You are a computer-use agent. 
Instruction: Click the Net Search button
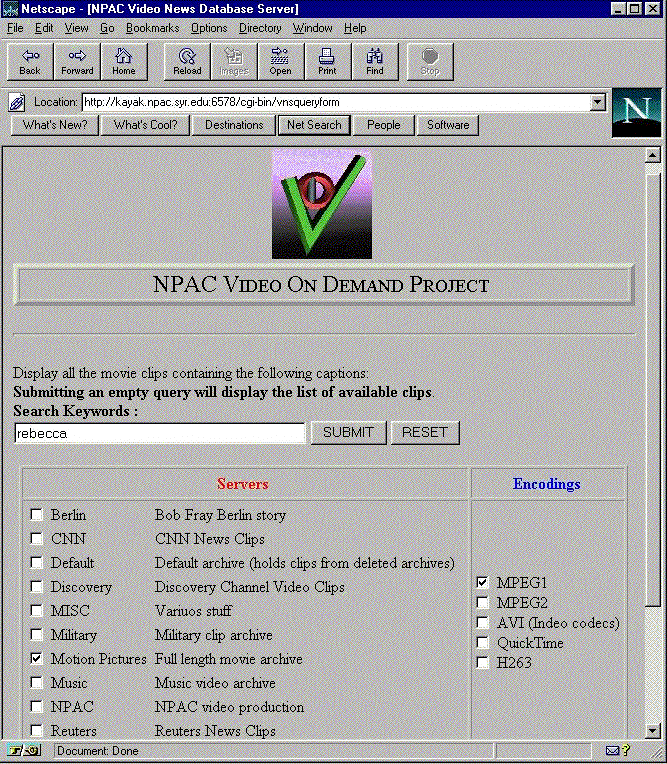click(314, 125)
